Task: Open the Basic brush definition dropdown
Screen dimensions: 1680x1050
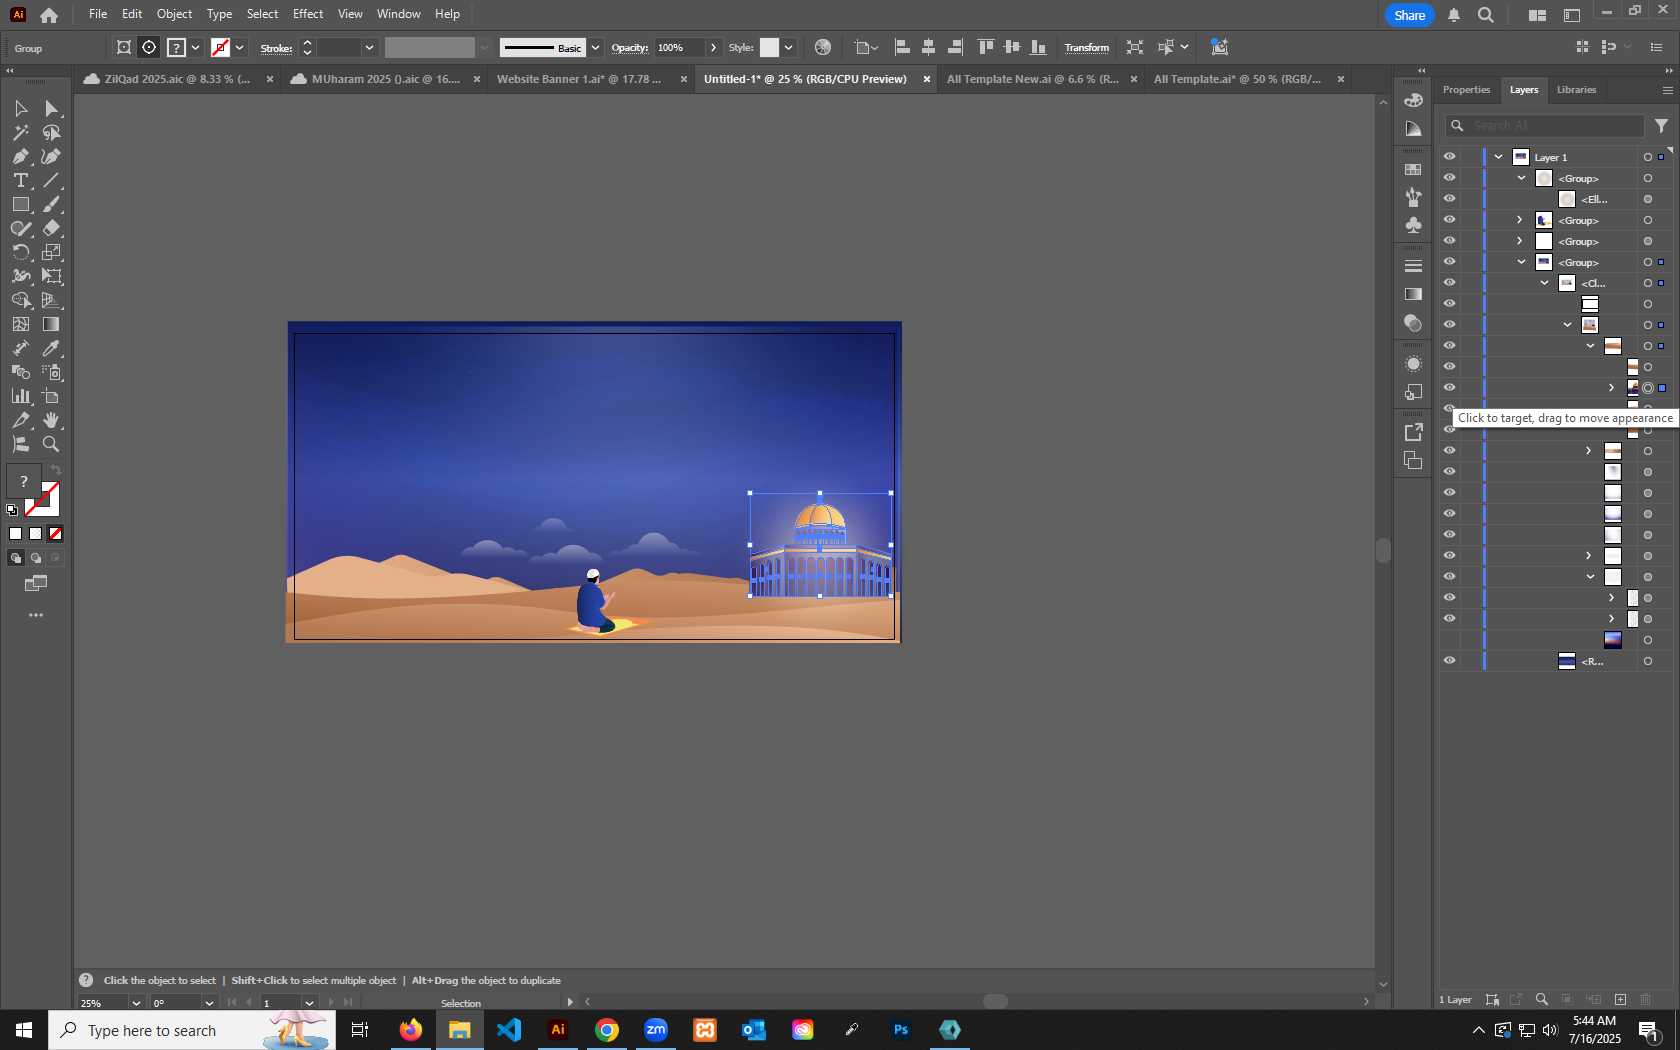Action: tap(595, 47)
